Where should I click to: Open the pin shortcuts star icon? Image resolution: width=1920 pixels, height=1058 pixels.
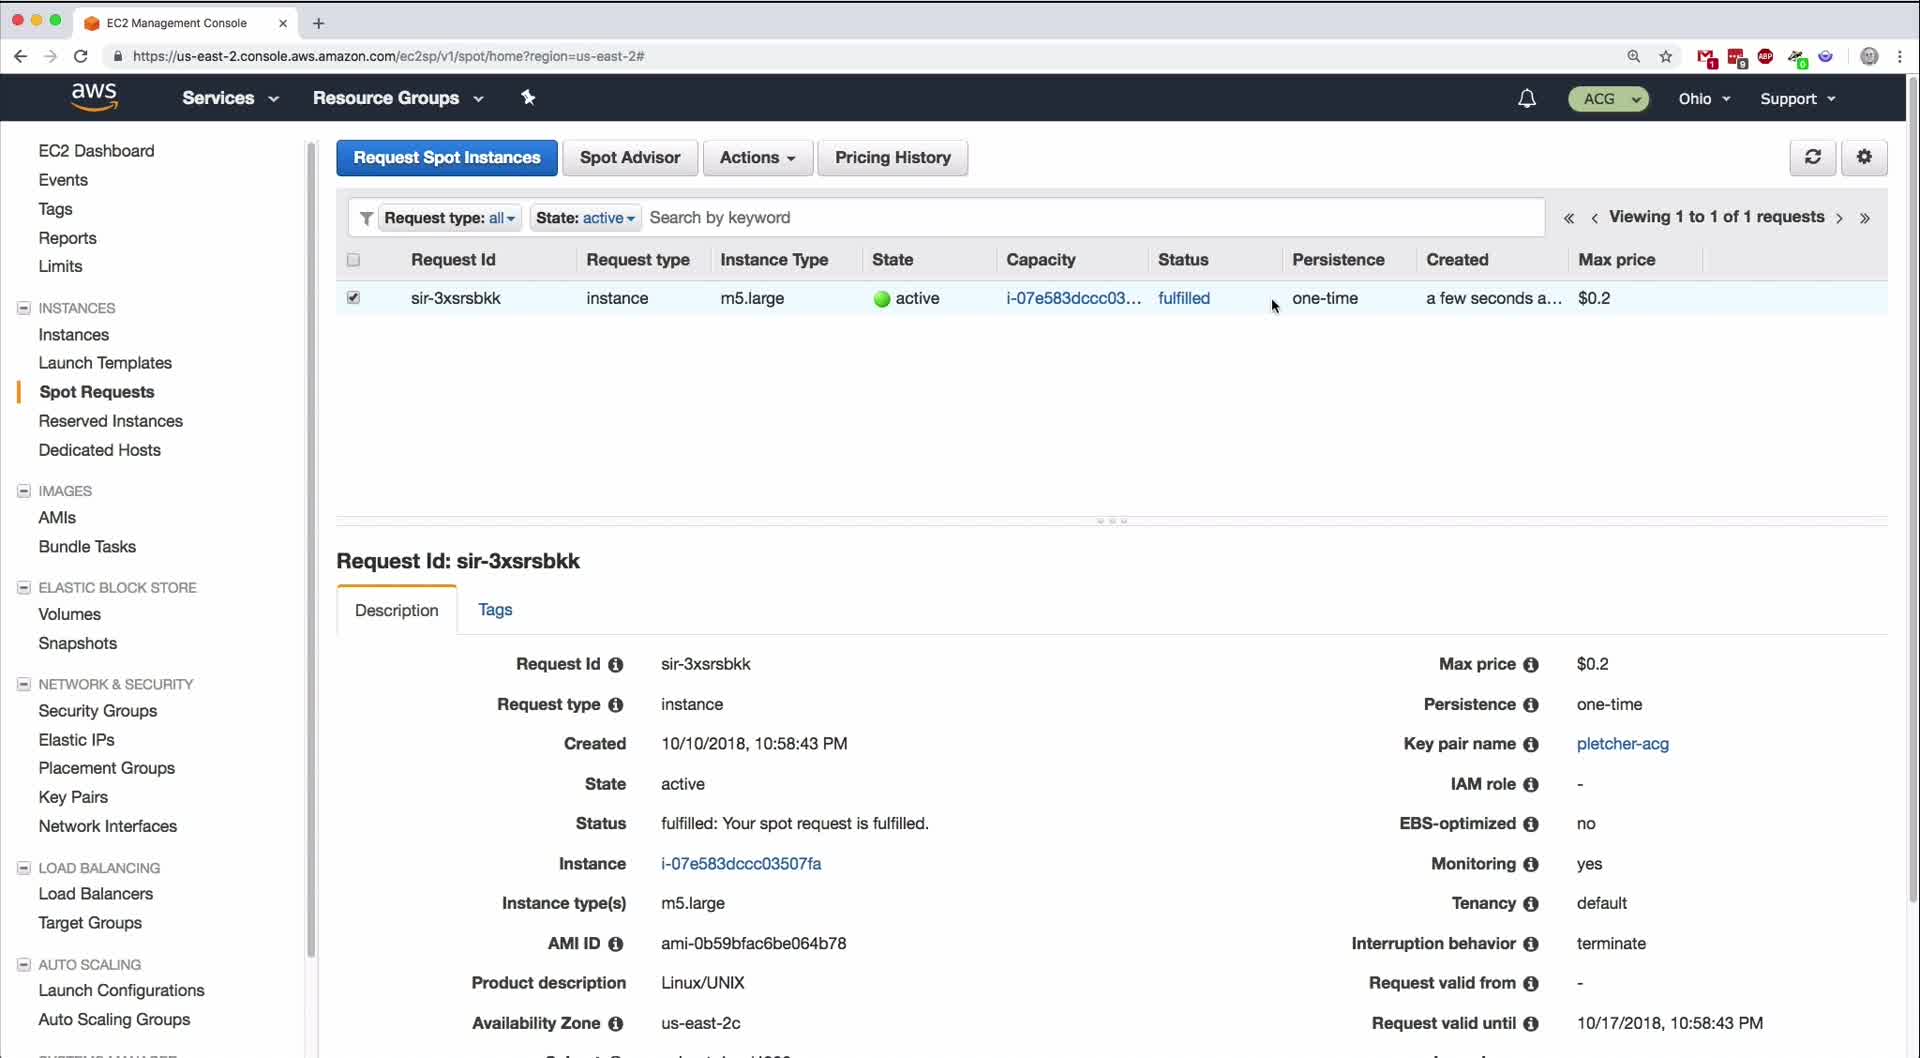tap(528, 97)
